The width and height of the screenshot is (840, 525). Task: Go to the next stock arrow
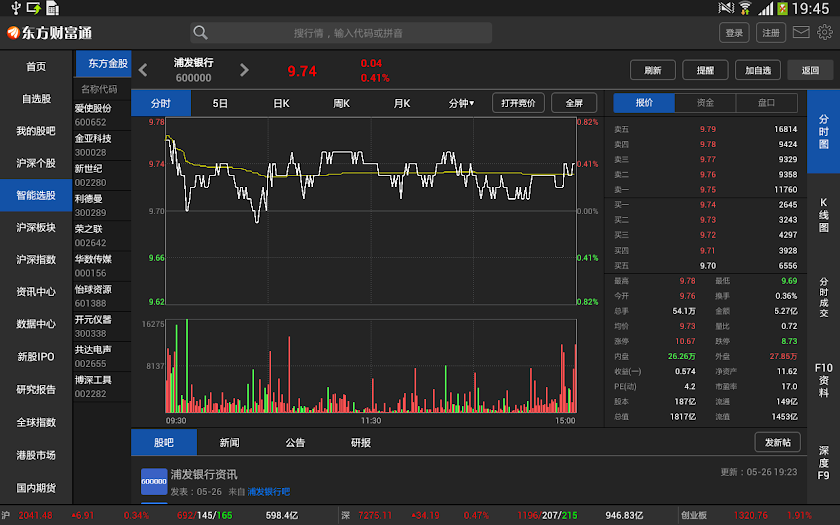[244, 70]
